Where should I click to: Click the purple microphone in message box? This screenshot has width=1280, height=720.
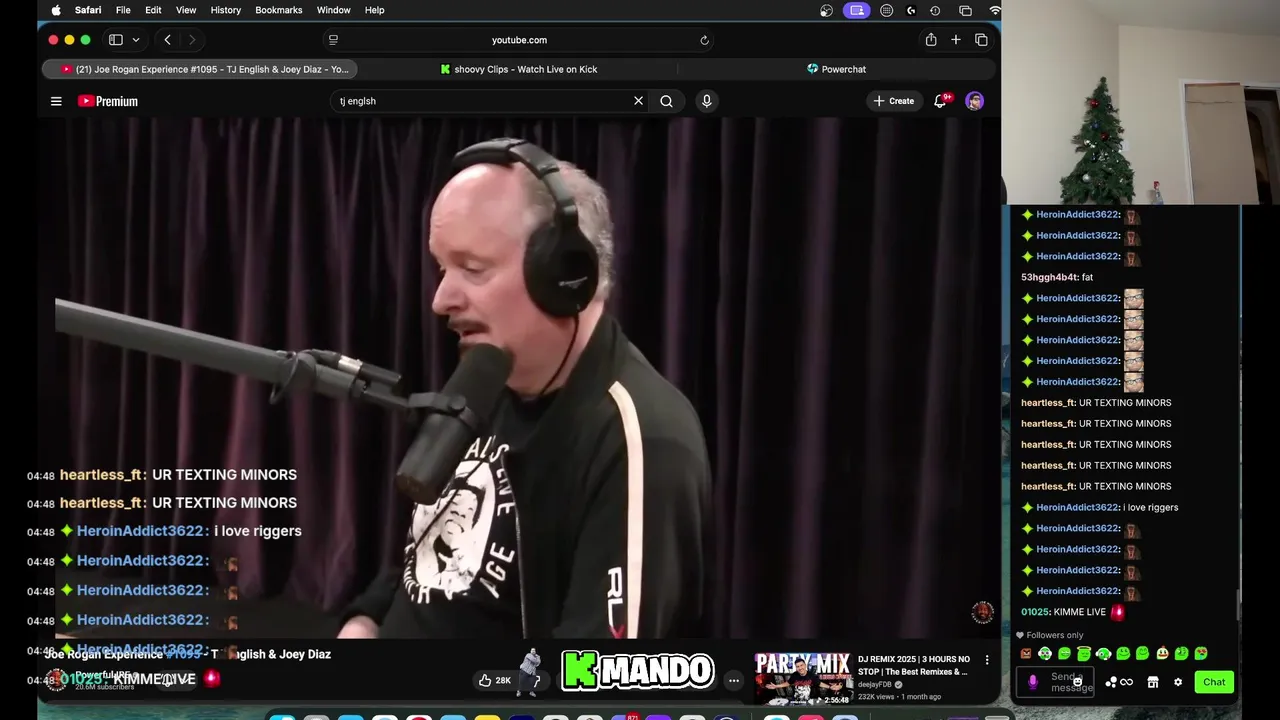(x=1033, y=682)
